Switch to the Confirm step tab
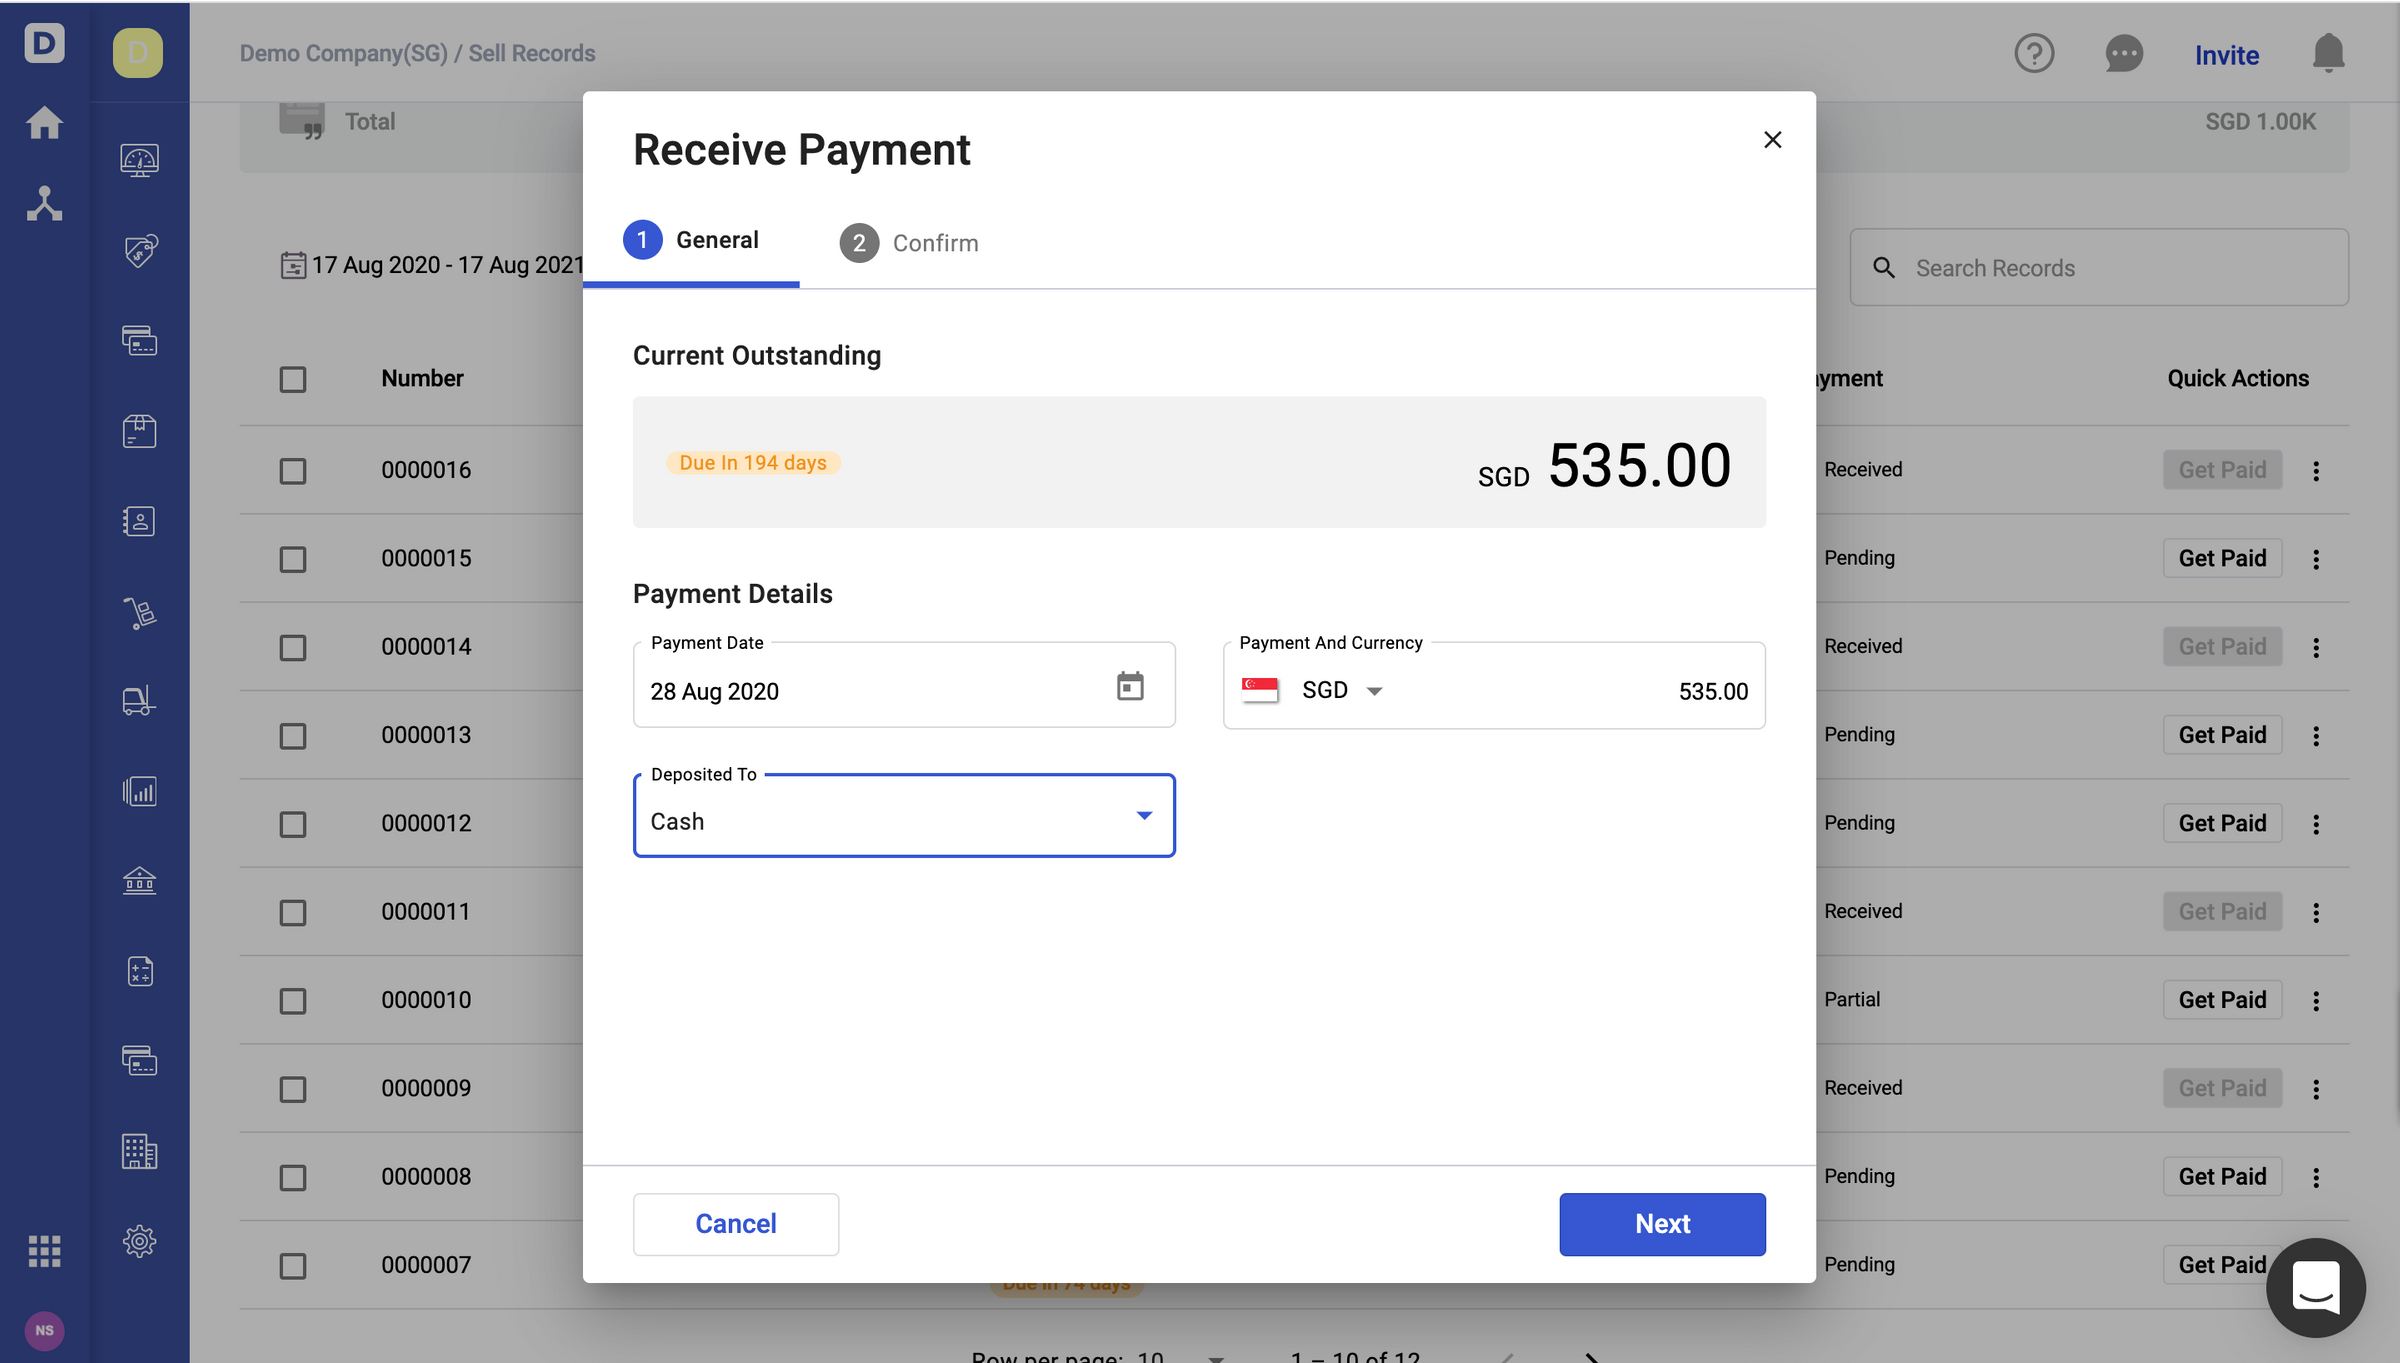 [x=909, y=242]
